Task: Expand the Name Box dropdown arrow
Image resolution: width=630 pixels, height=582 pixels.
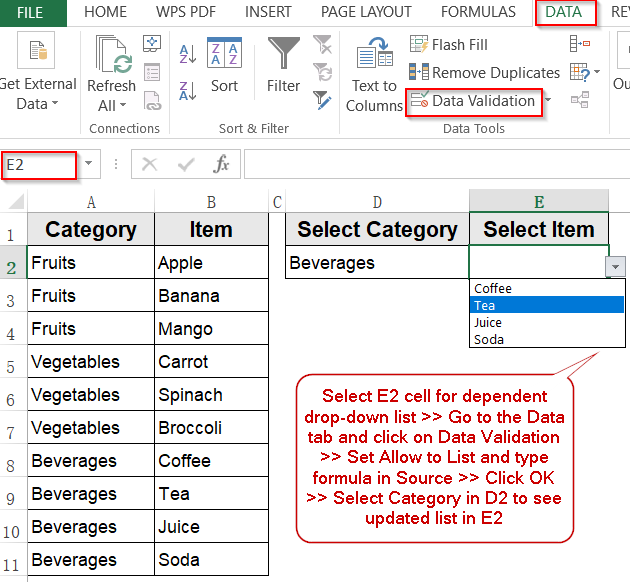Action: click(89, 165)
